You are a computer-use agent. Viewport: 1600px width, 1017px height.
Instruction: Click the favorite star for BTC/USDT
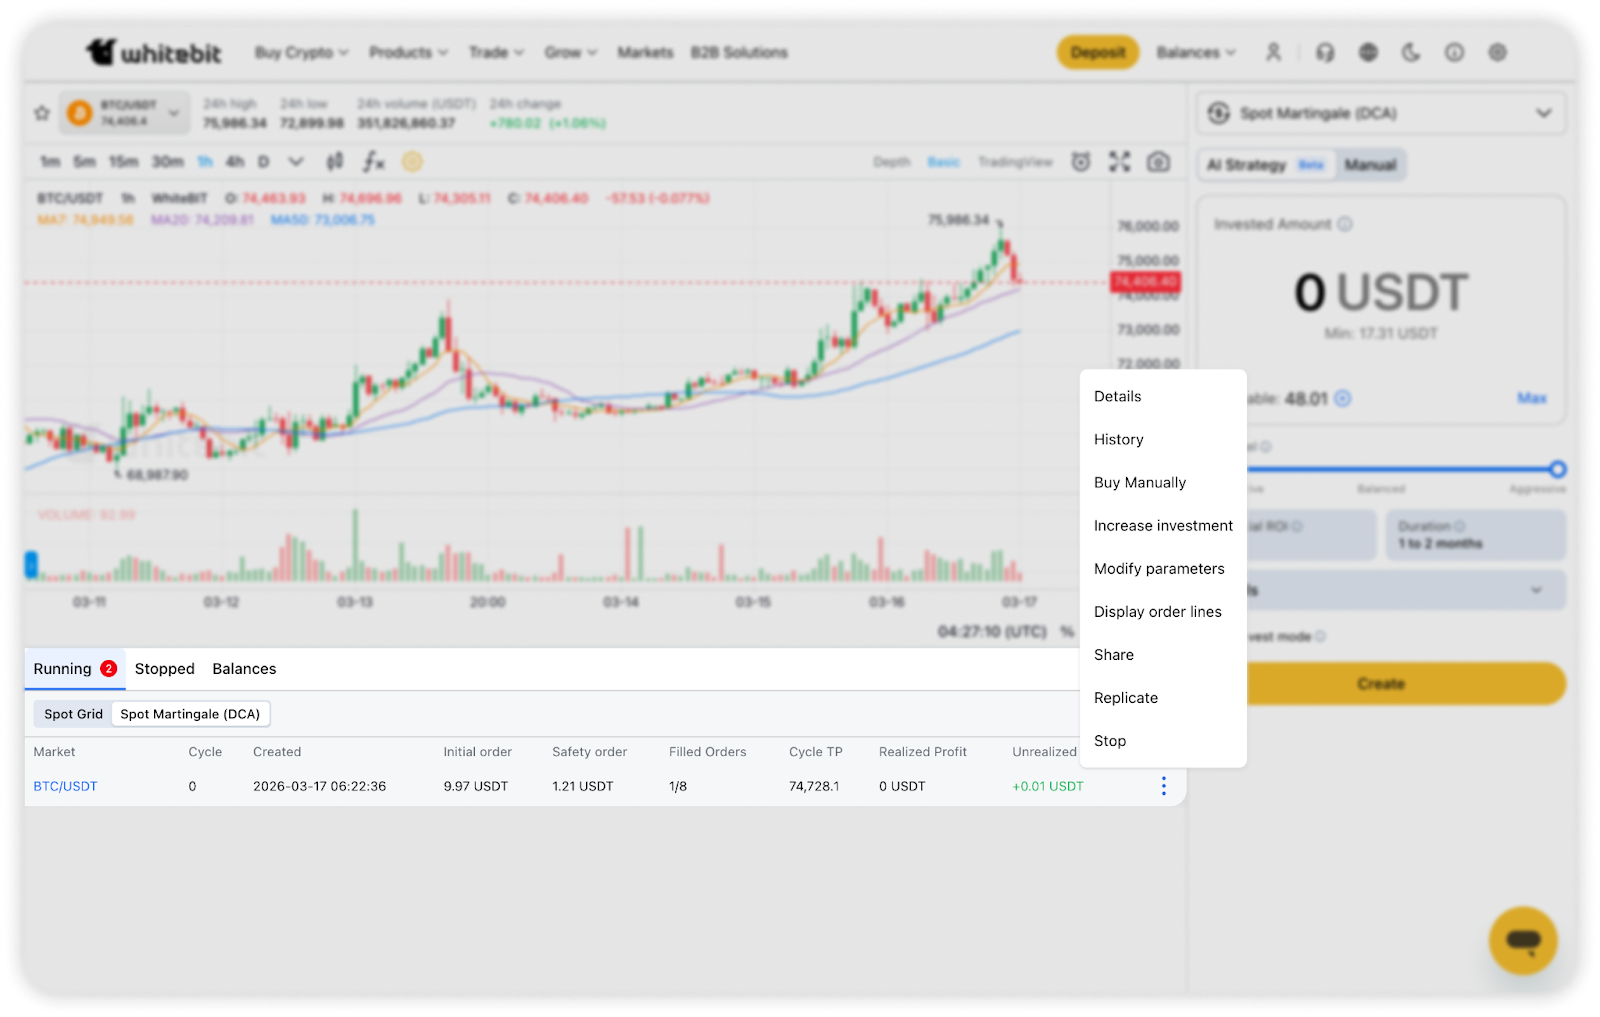click(42, 113)
